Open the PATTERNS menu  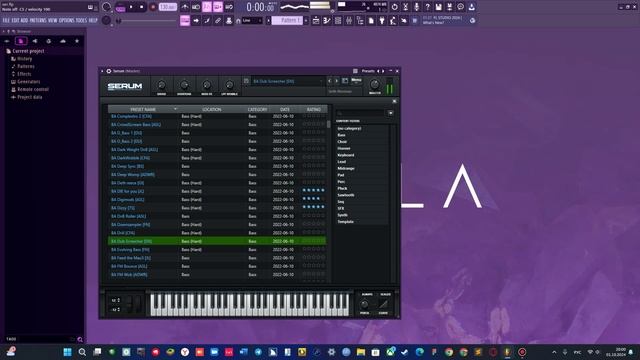pos(38,20)
